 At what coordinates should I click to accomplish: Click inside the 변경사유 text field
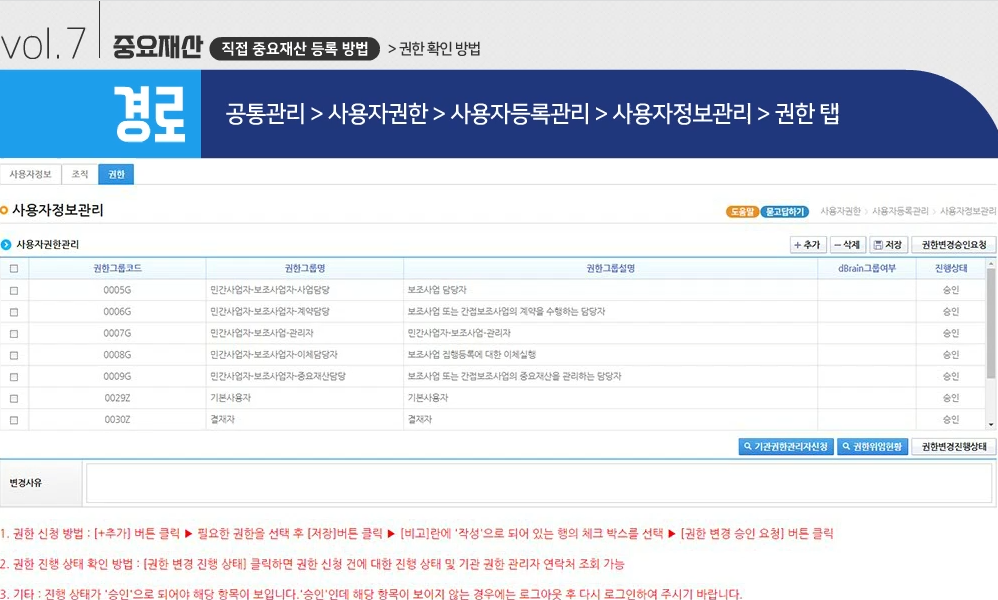(538, 483)
